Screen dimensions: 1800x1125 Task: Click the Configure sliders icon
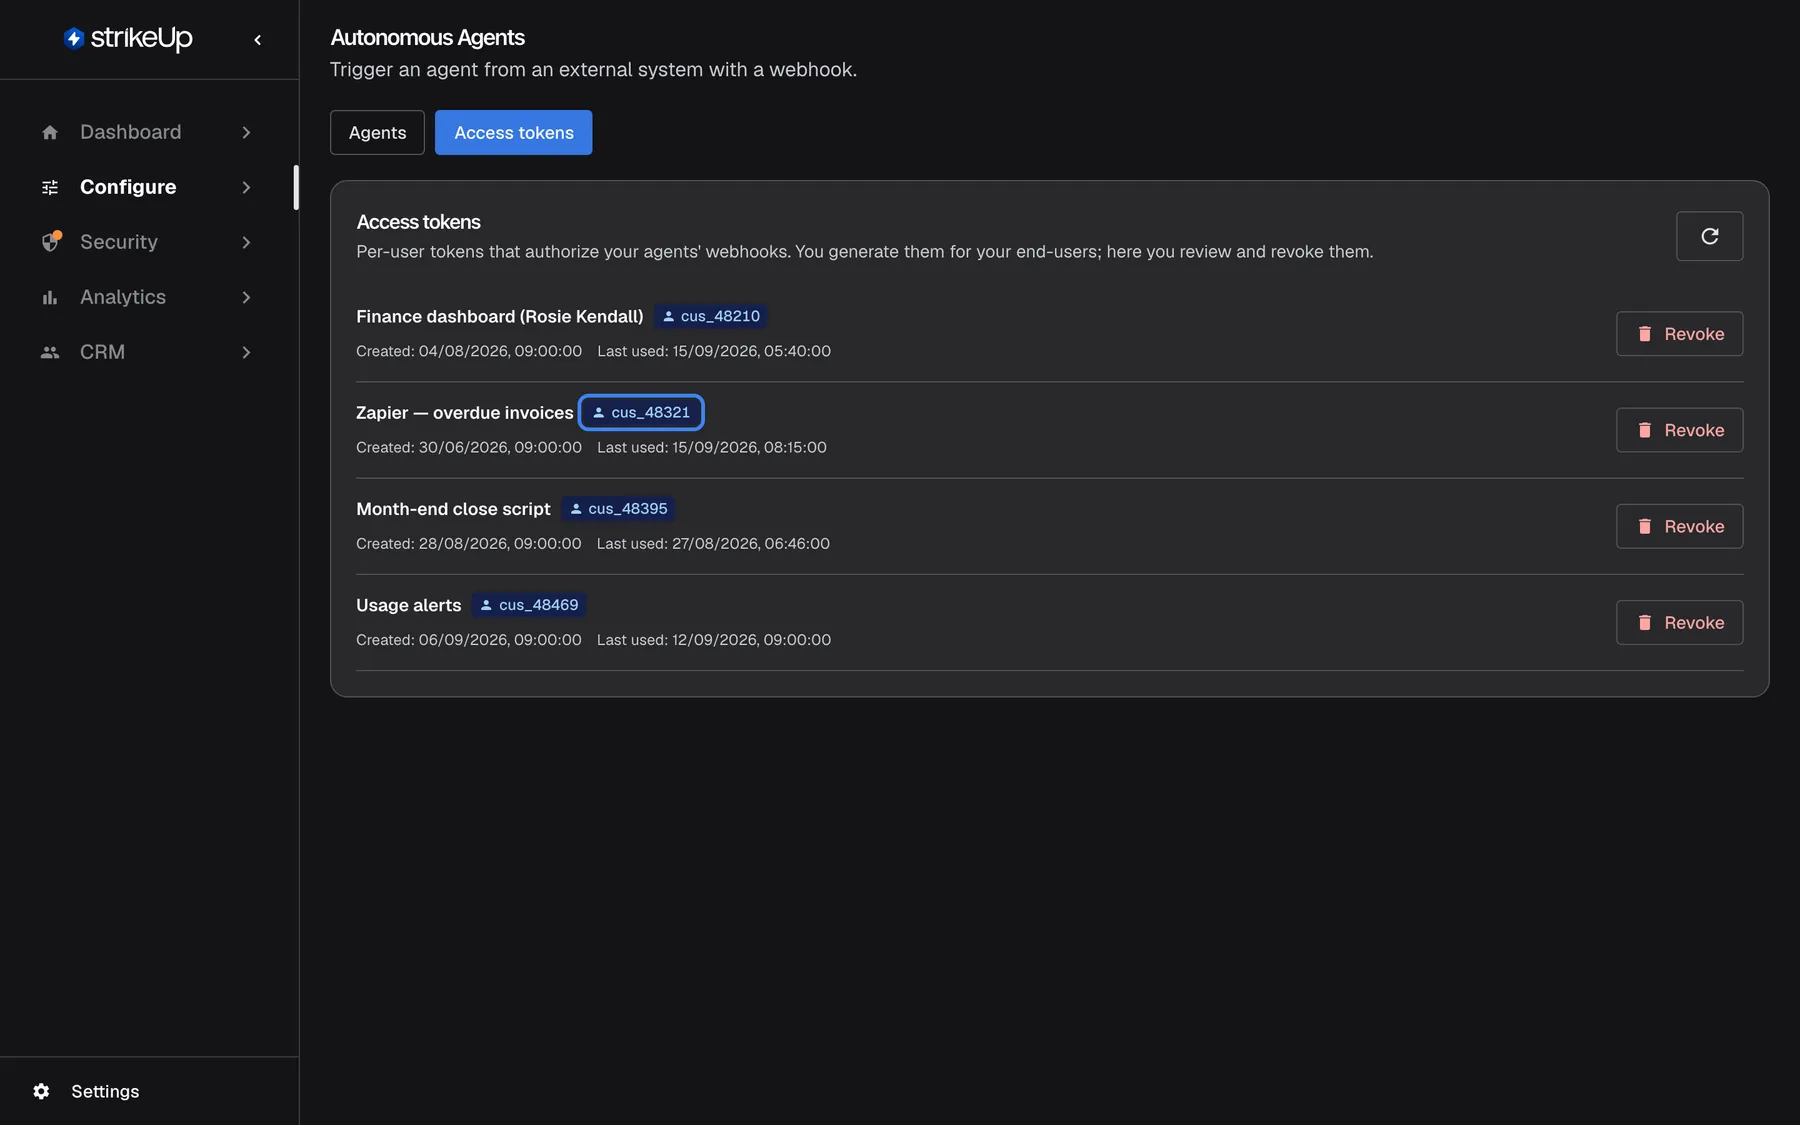[50, 187]
